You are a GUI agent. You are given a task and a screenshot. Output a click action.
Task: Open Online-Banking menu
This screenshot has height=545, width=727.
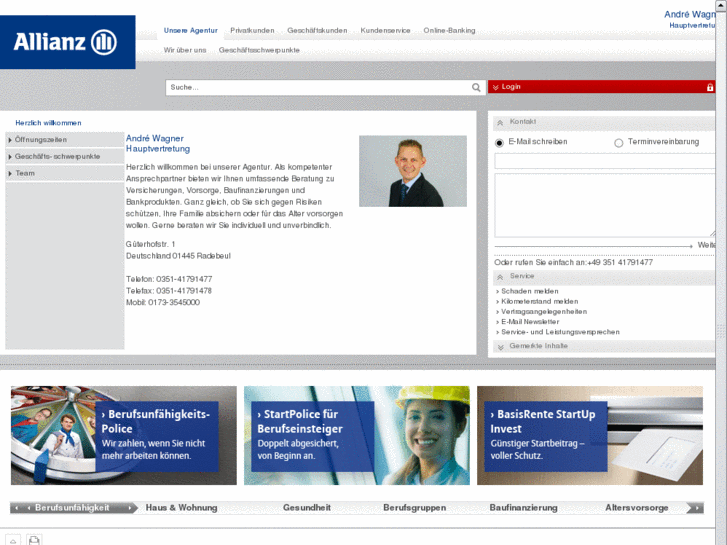(449, 30)
